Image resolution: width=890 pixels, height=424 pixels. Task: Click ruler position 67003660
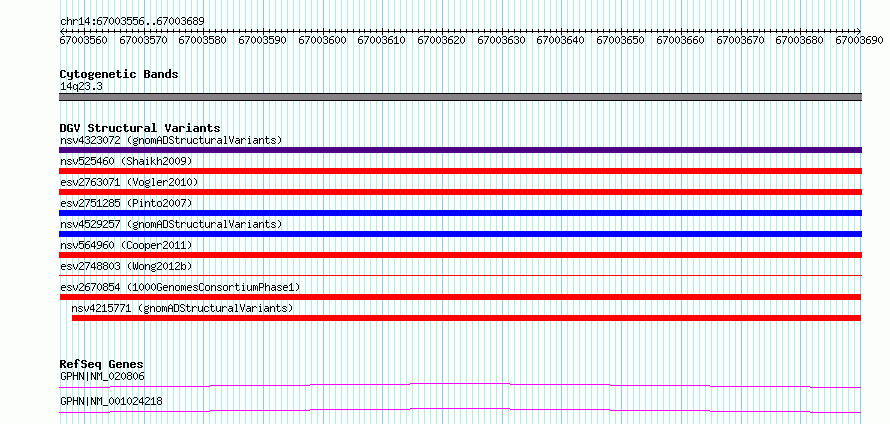tap(680, 40)
